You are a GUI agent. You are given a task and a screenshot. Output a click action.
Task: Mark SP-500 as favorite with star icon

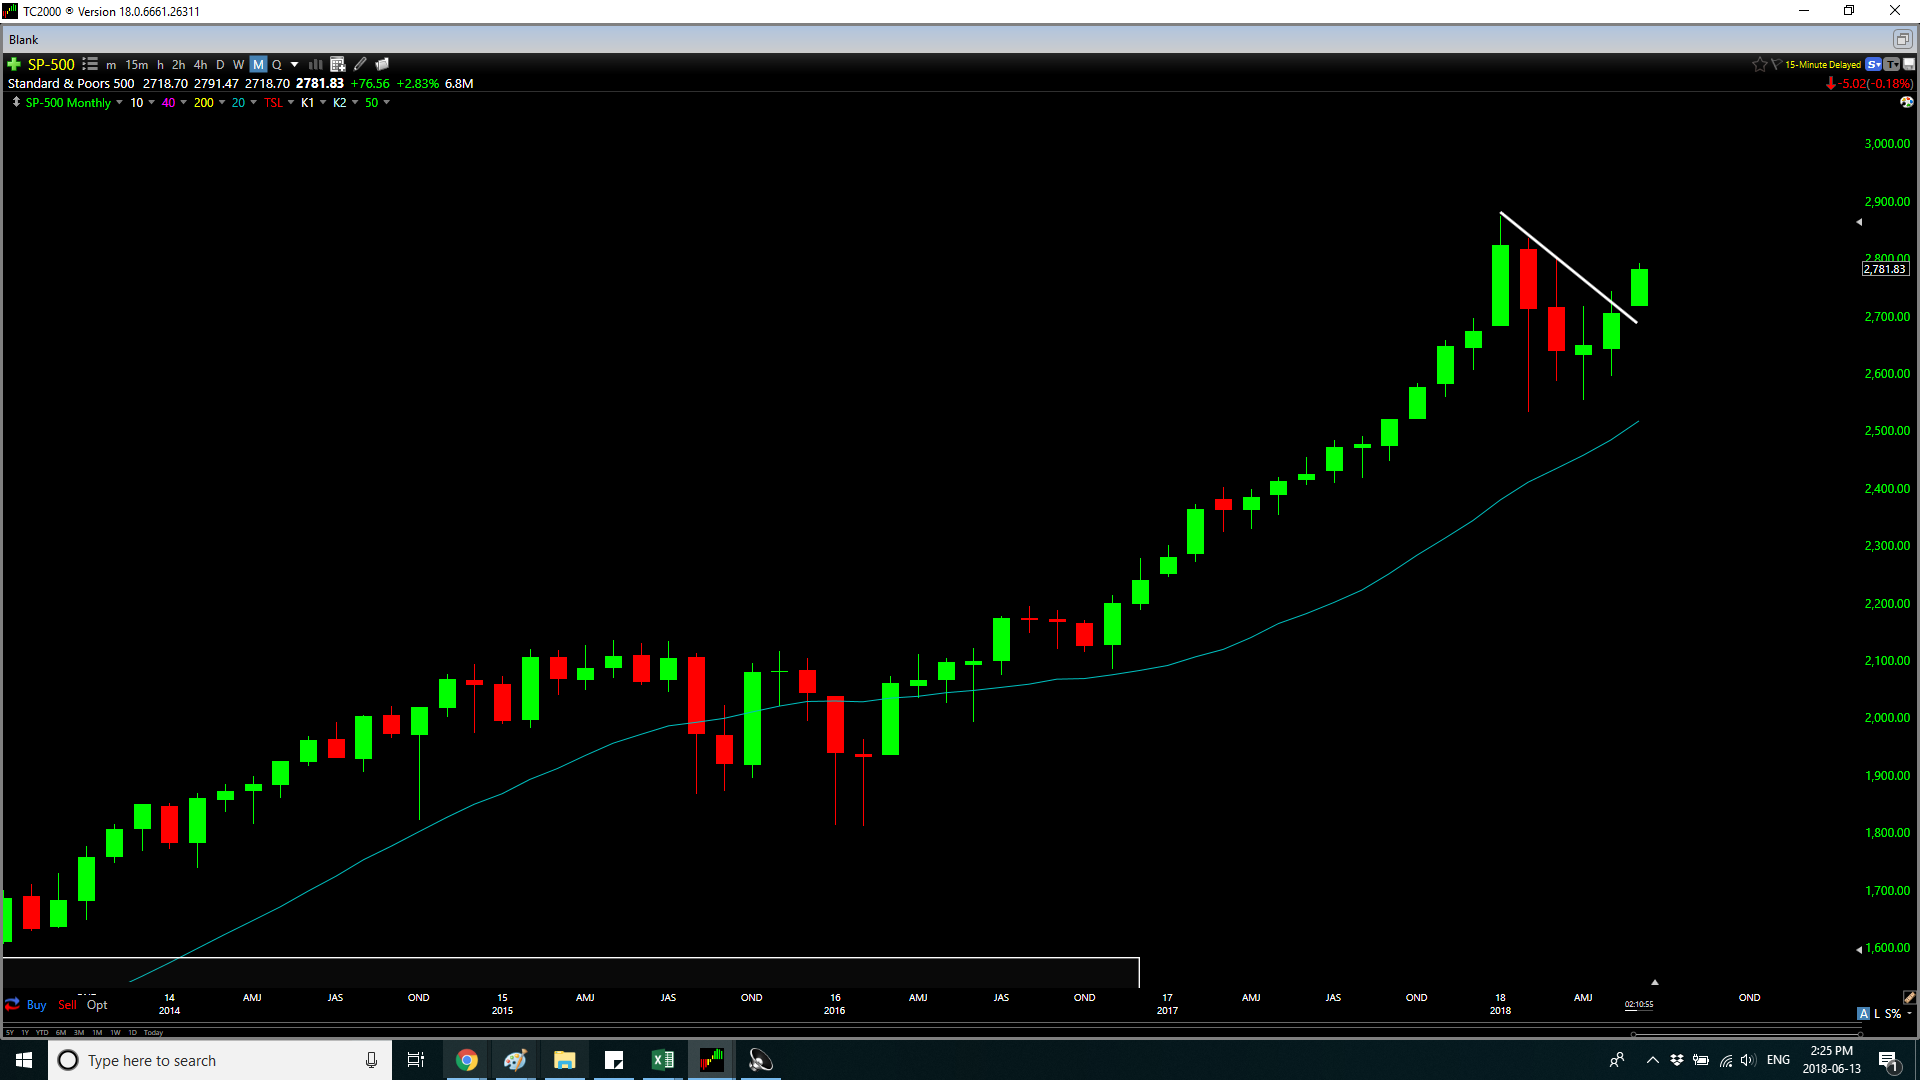(x=1759, y=64)
